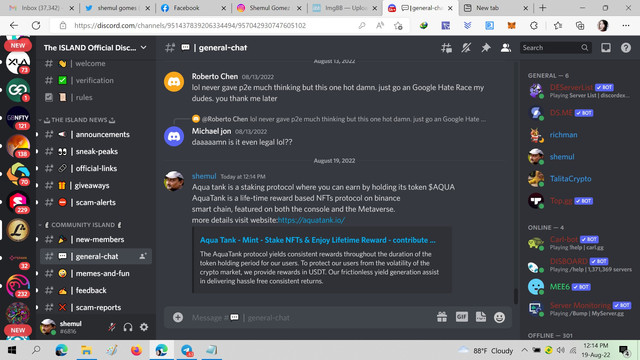Viewport: 640px width, 360px height.
Task: Open the scam-alerts channel
Action: [96, 202]
